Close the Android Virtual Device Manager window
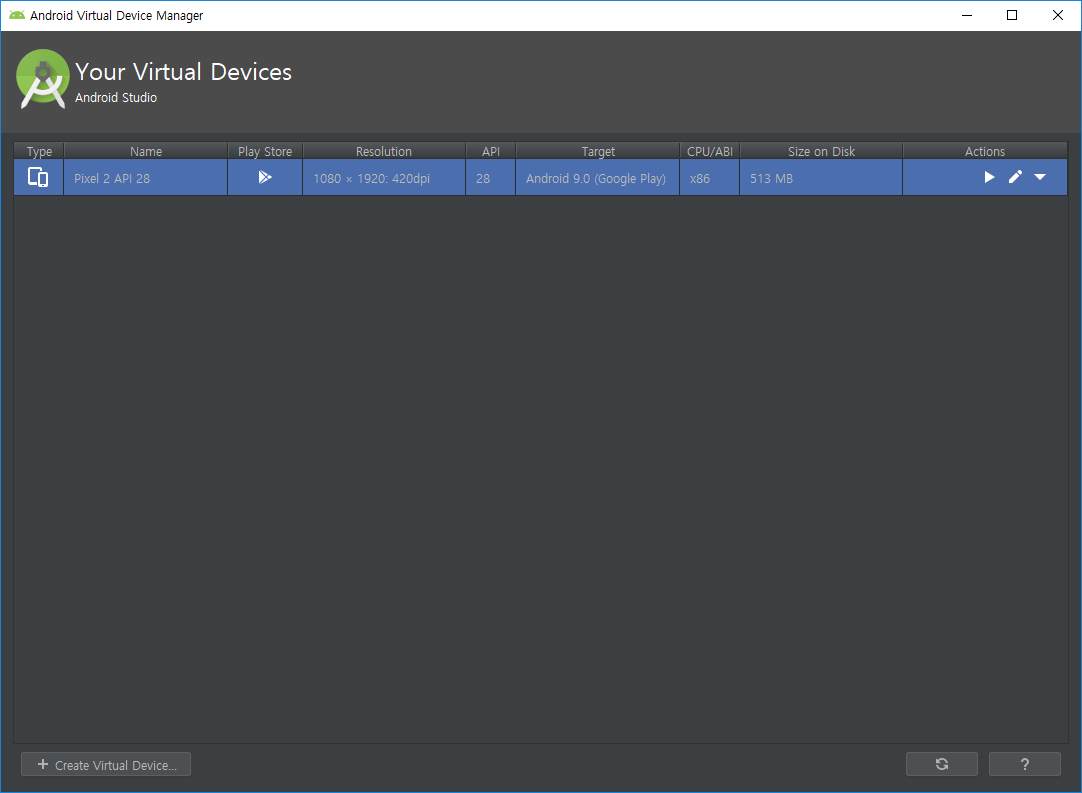 (1057, 15)
